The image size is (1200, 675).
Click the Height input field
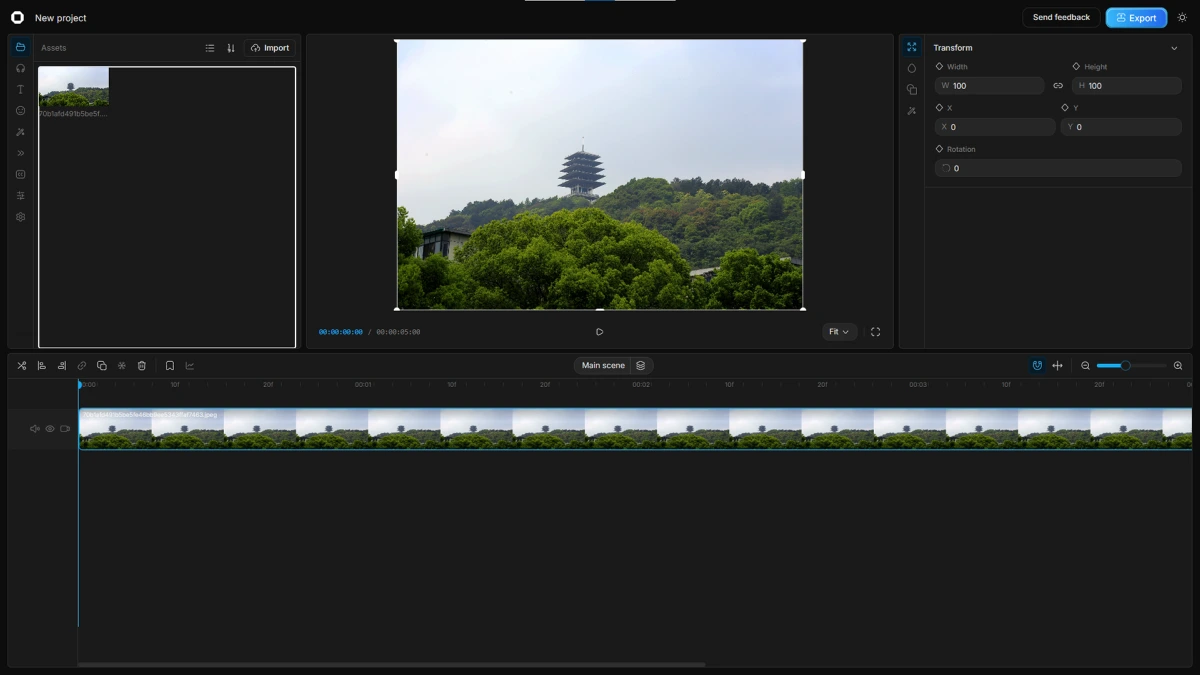pyautogui.click(x=1127, y=86)
